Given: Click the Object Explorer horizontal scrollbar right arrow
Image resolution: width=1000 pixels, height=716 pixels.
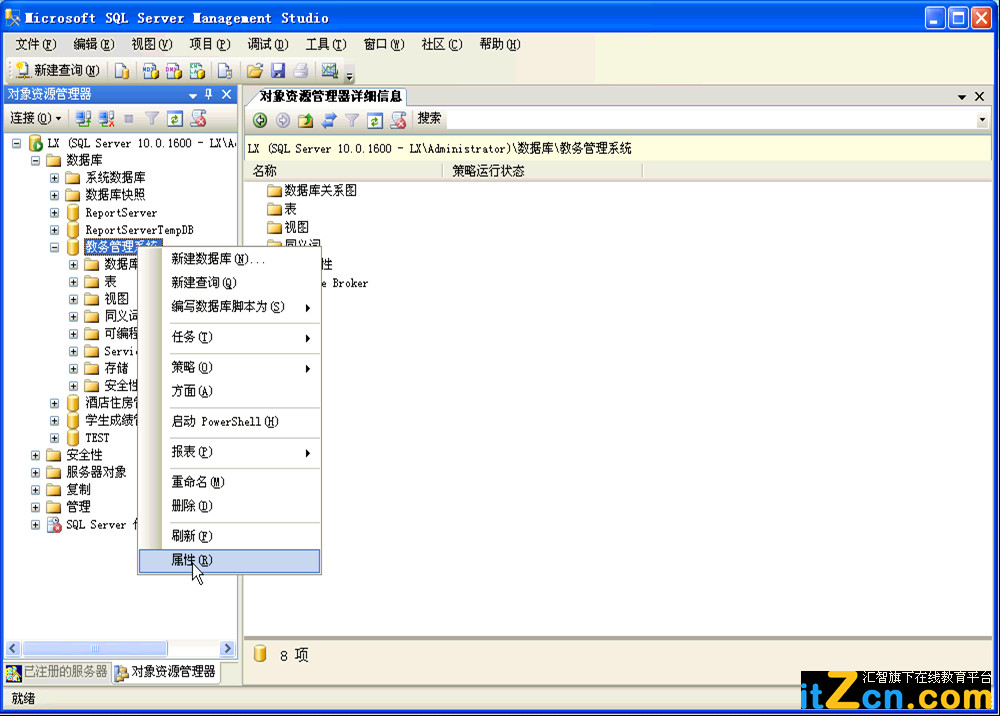Looking at the screenshot, I should (227, 648).
